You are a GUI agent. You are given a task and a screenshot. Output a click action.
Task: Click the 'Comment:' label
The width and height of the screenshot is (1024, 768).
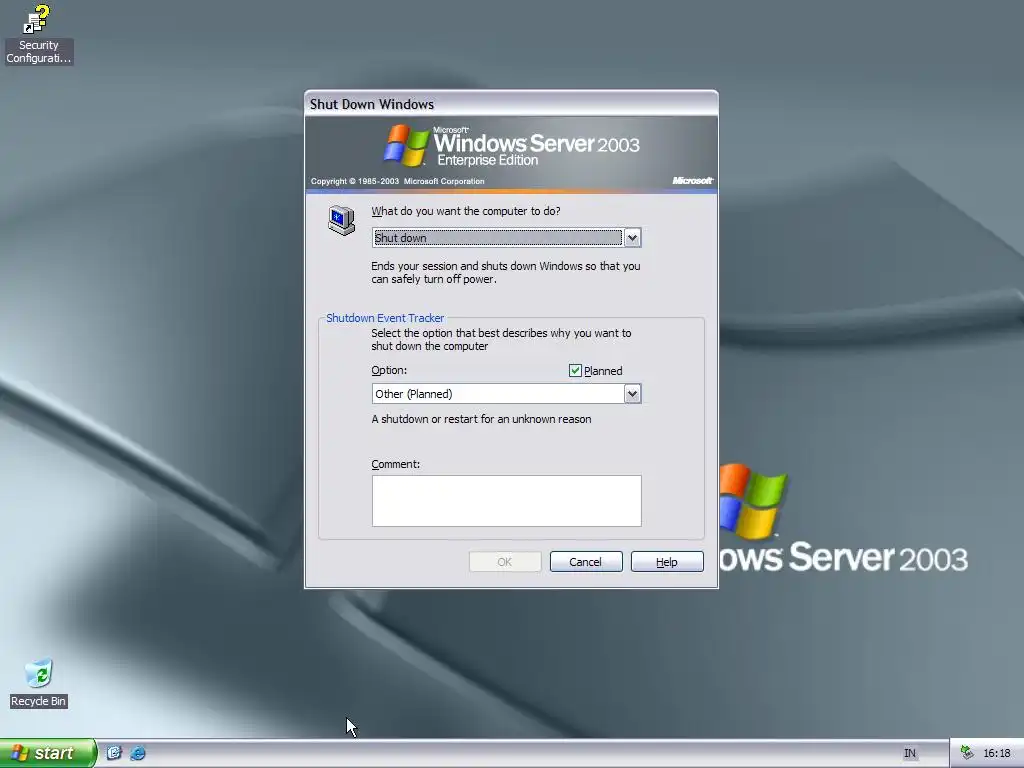coord(396,464)
